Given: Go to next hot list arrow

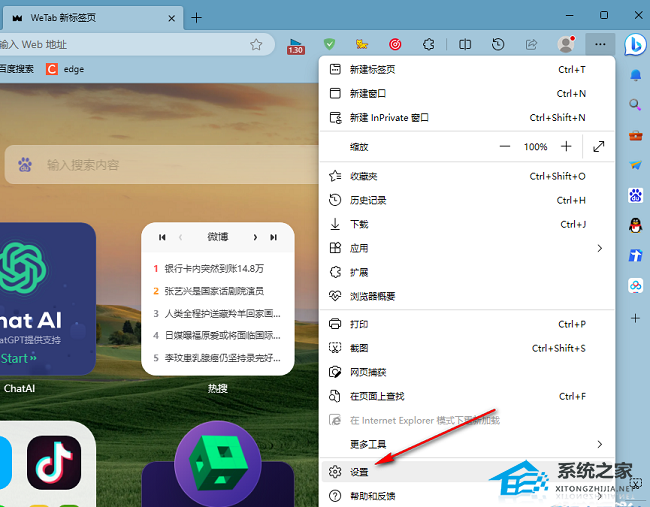Looking at the screenshot, I should (x=255, y=237).
